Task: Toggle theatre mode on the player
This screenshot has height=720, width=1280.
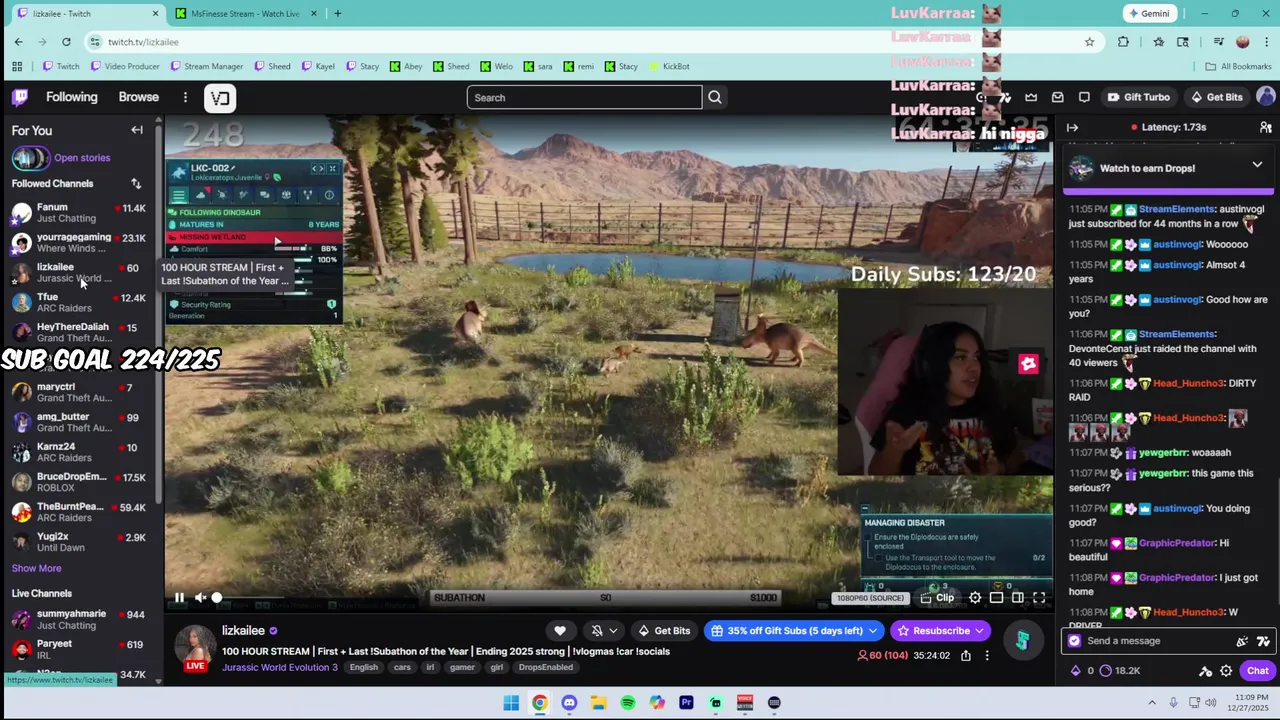Action: 1018,598
